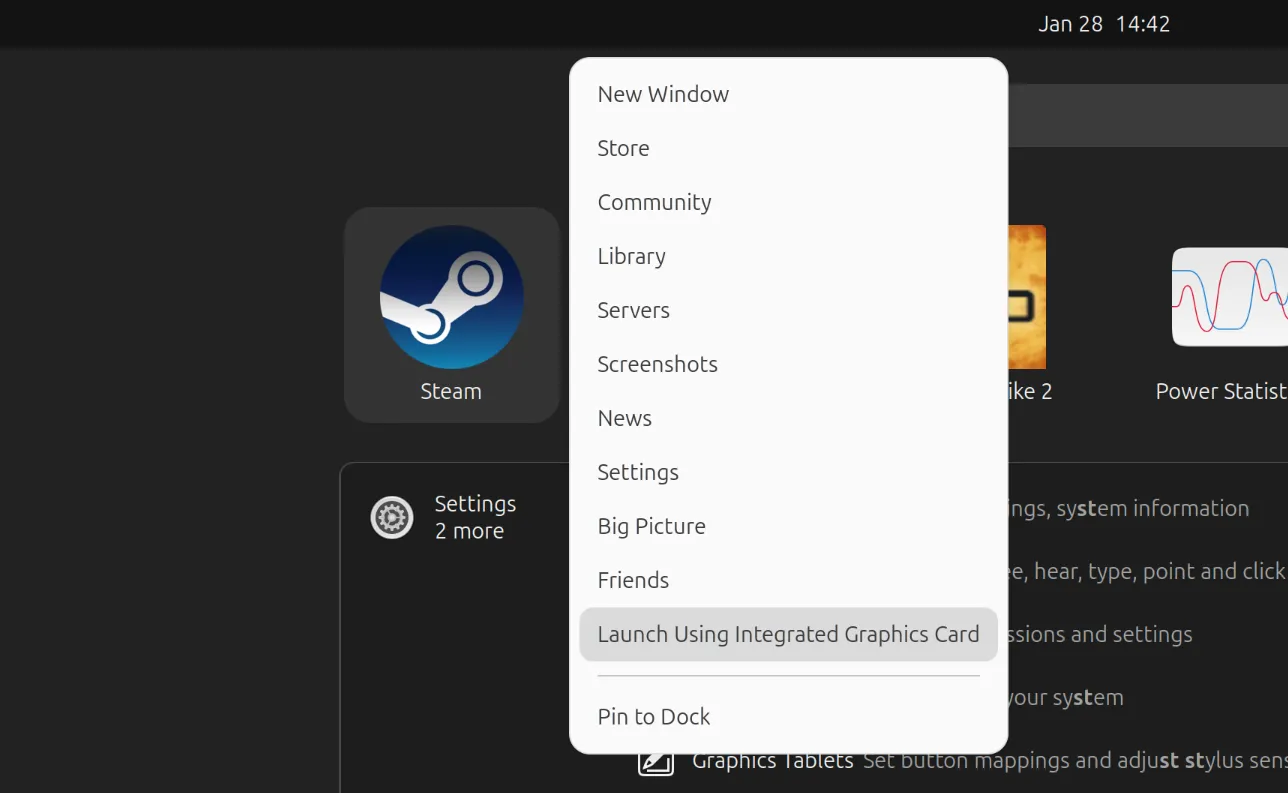Viewport: 1288px width, 793px height.
Task: Open the clock showing Jan 28 14:42
Action: tap(1103, 24)
